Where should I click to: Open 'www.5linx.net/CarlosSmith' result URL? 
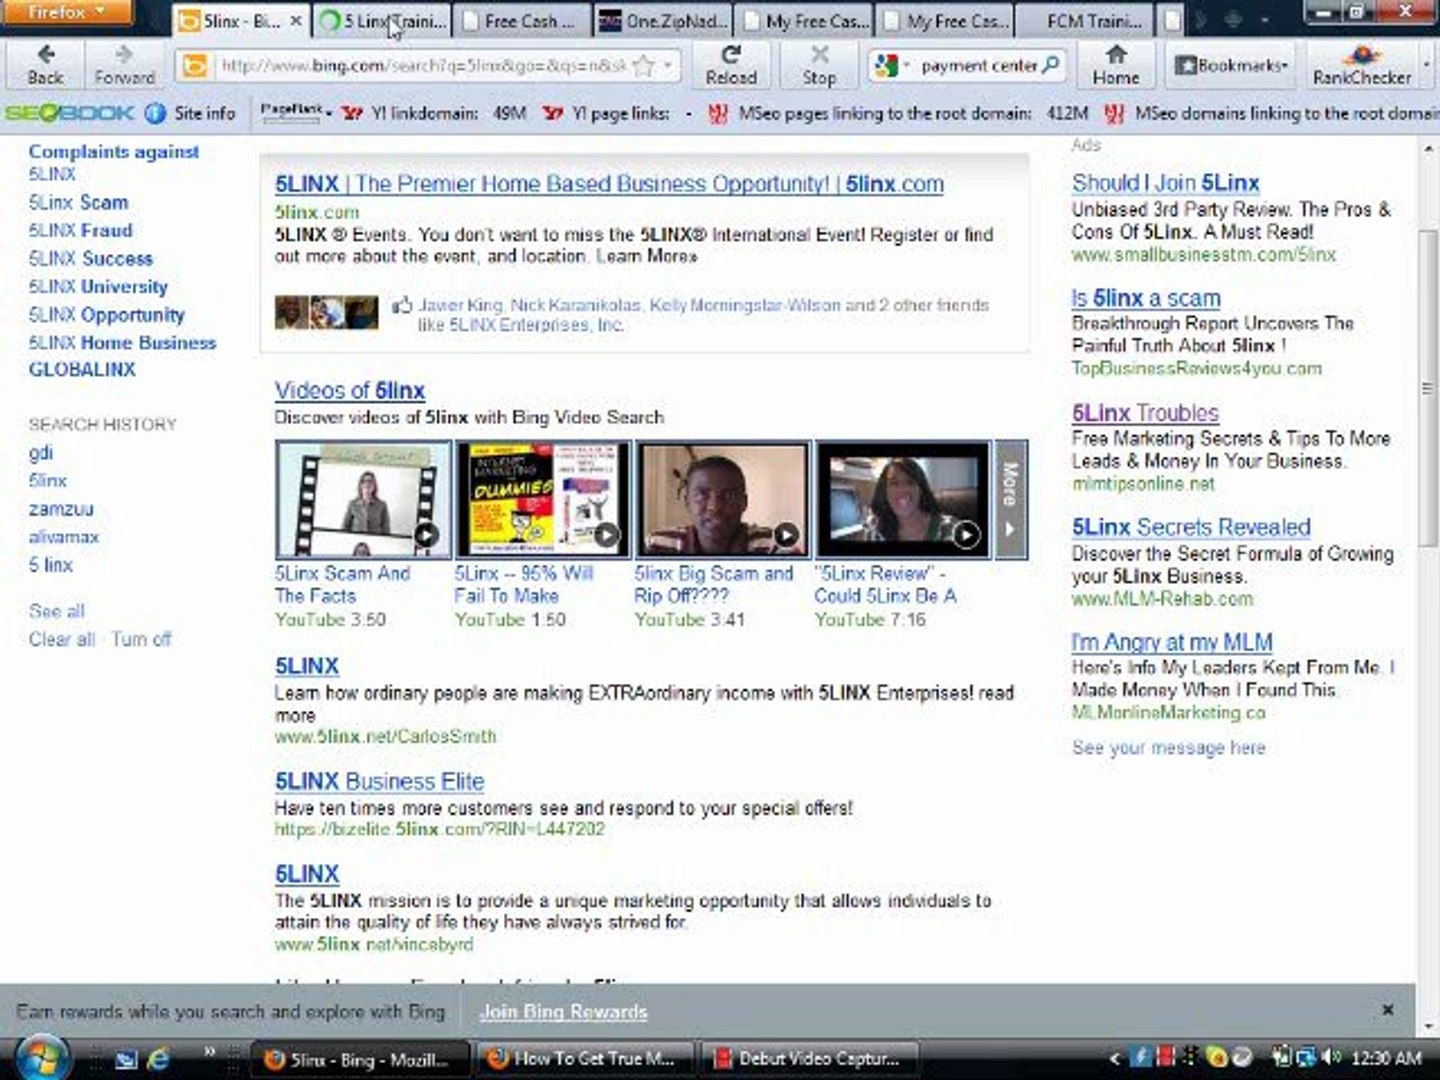point(385,736)
